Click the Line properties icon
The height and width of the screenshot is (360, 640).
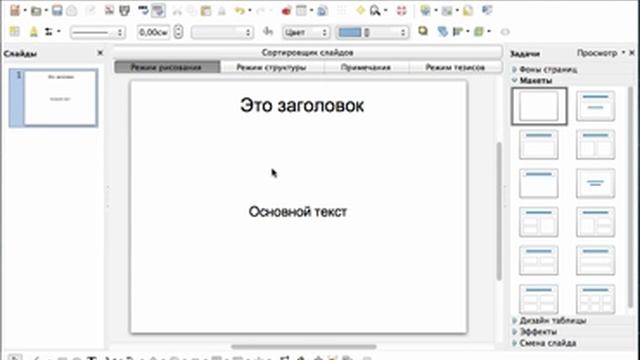pos(33,32)
